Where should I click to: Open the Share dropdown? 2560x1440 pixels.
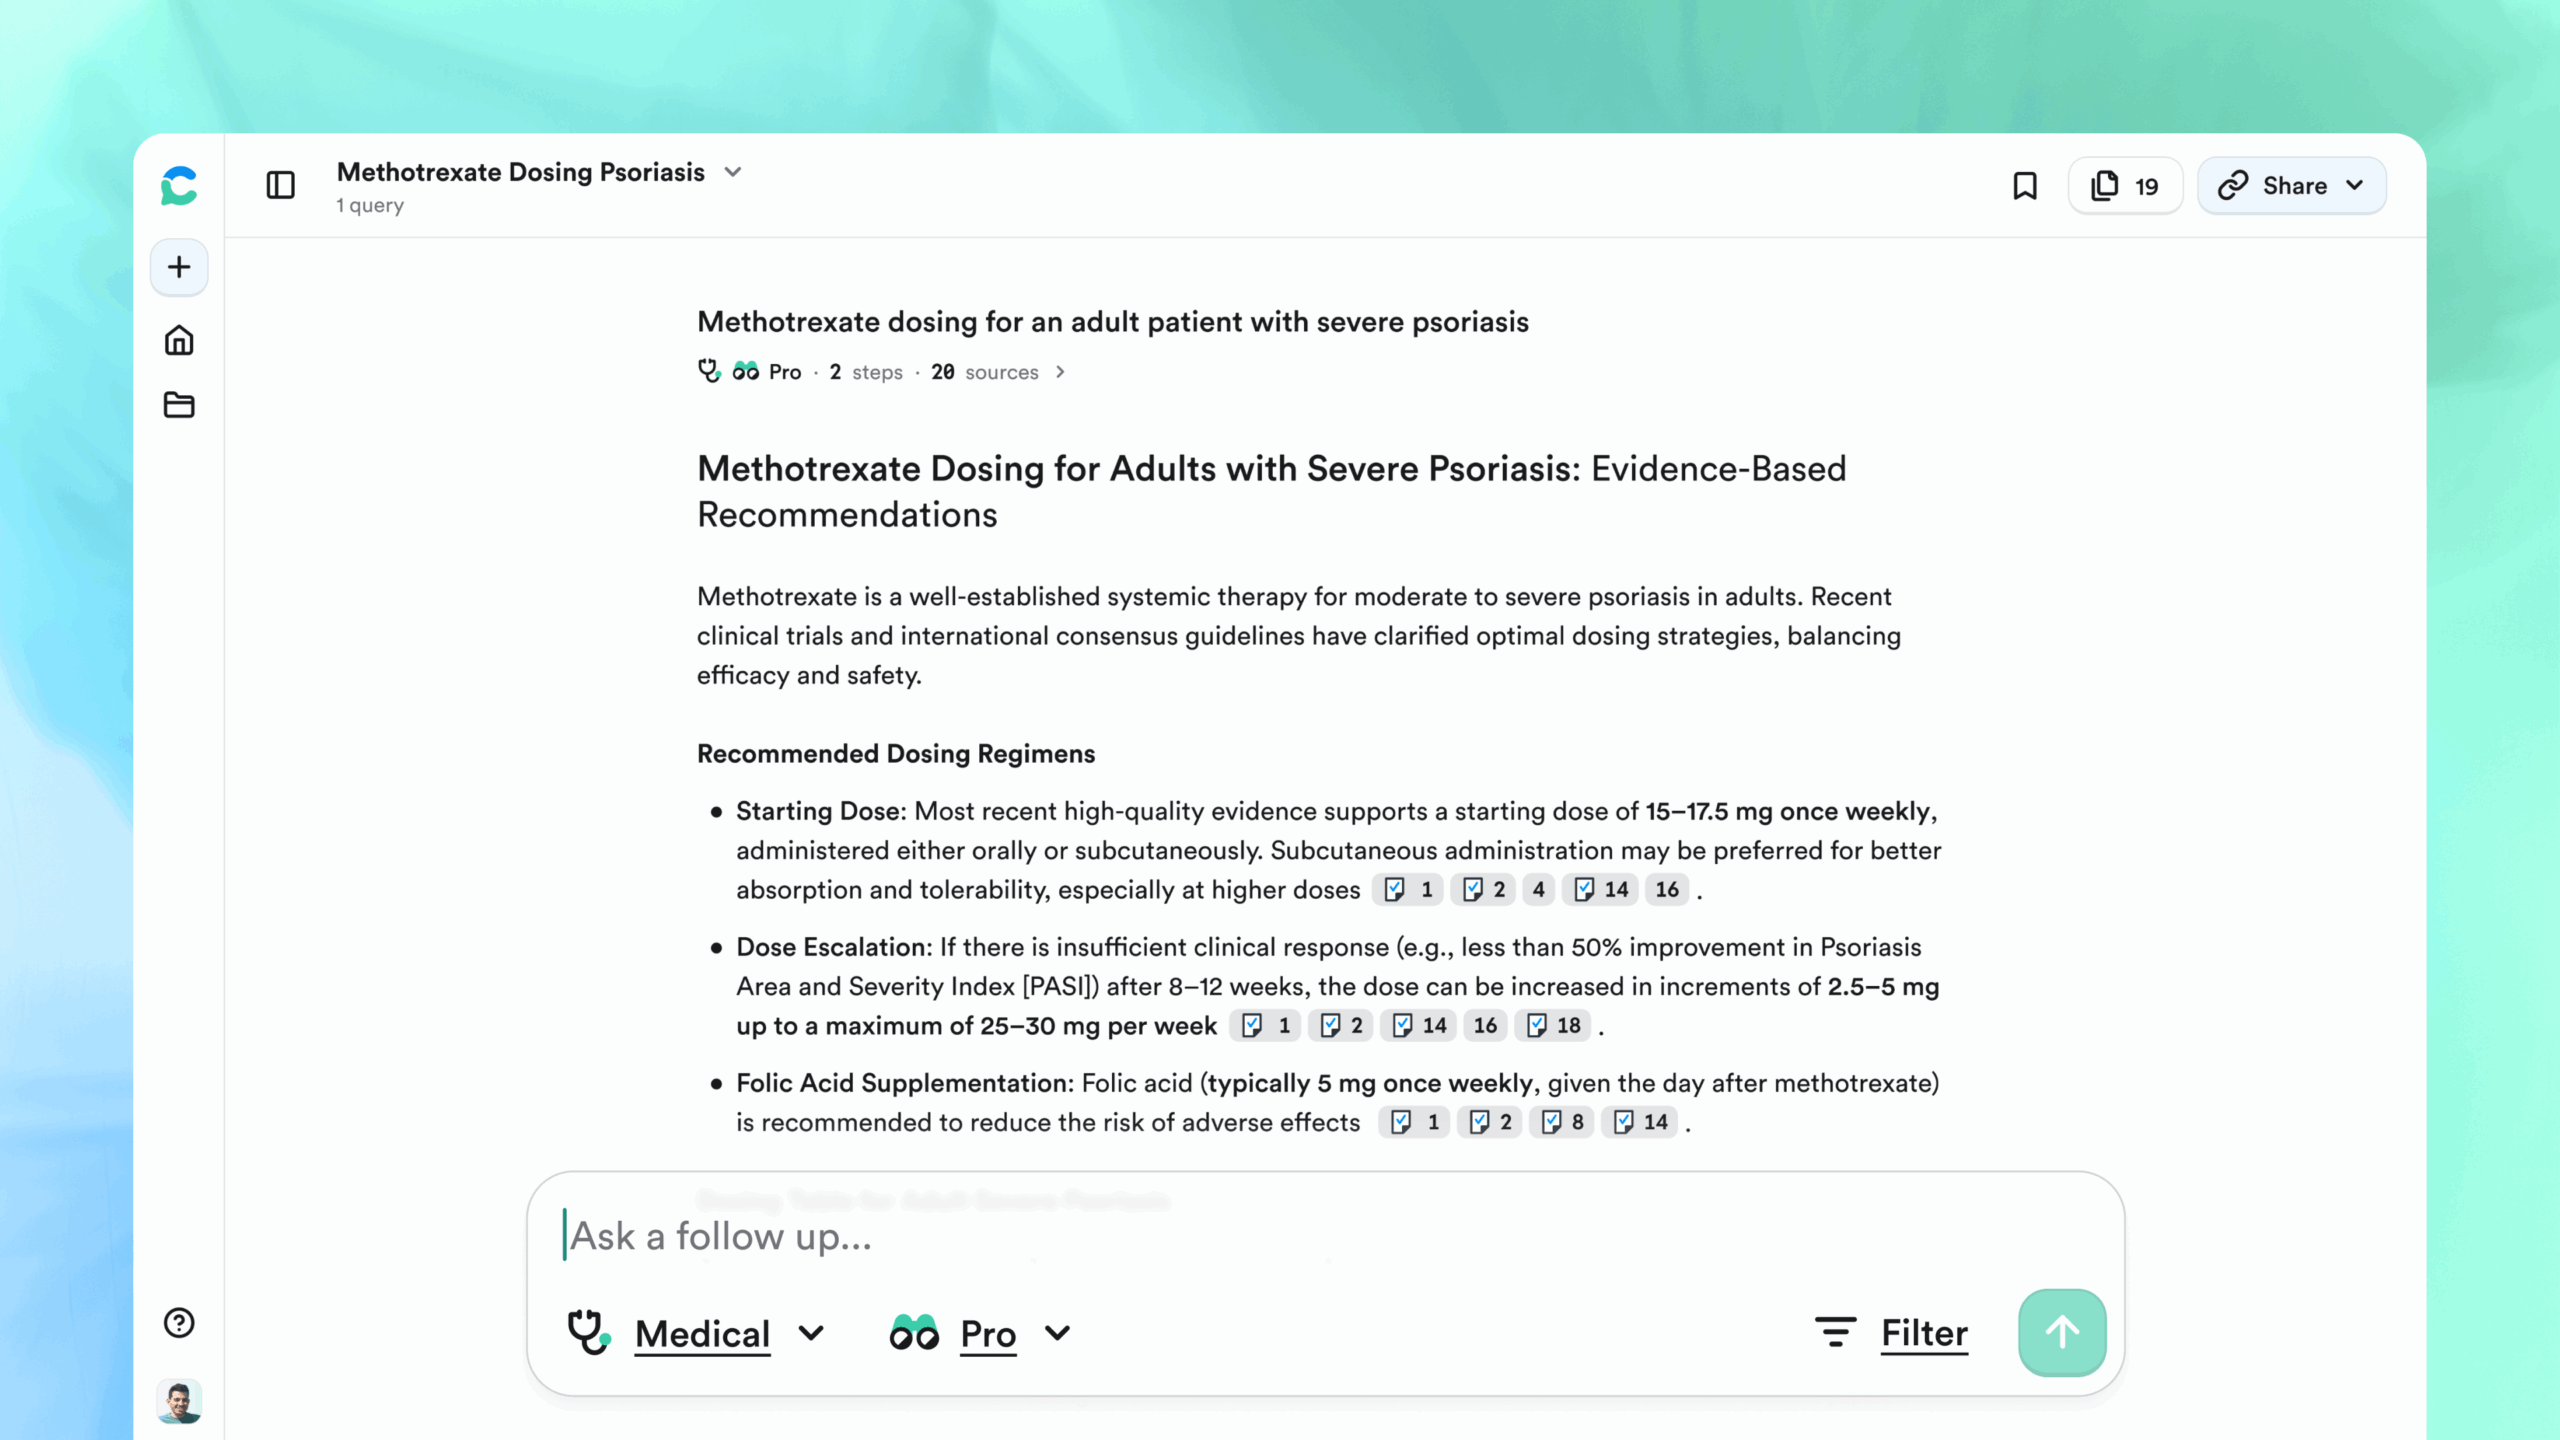2291,186
